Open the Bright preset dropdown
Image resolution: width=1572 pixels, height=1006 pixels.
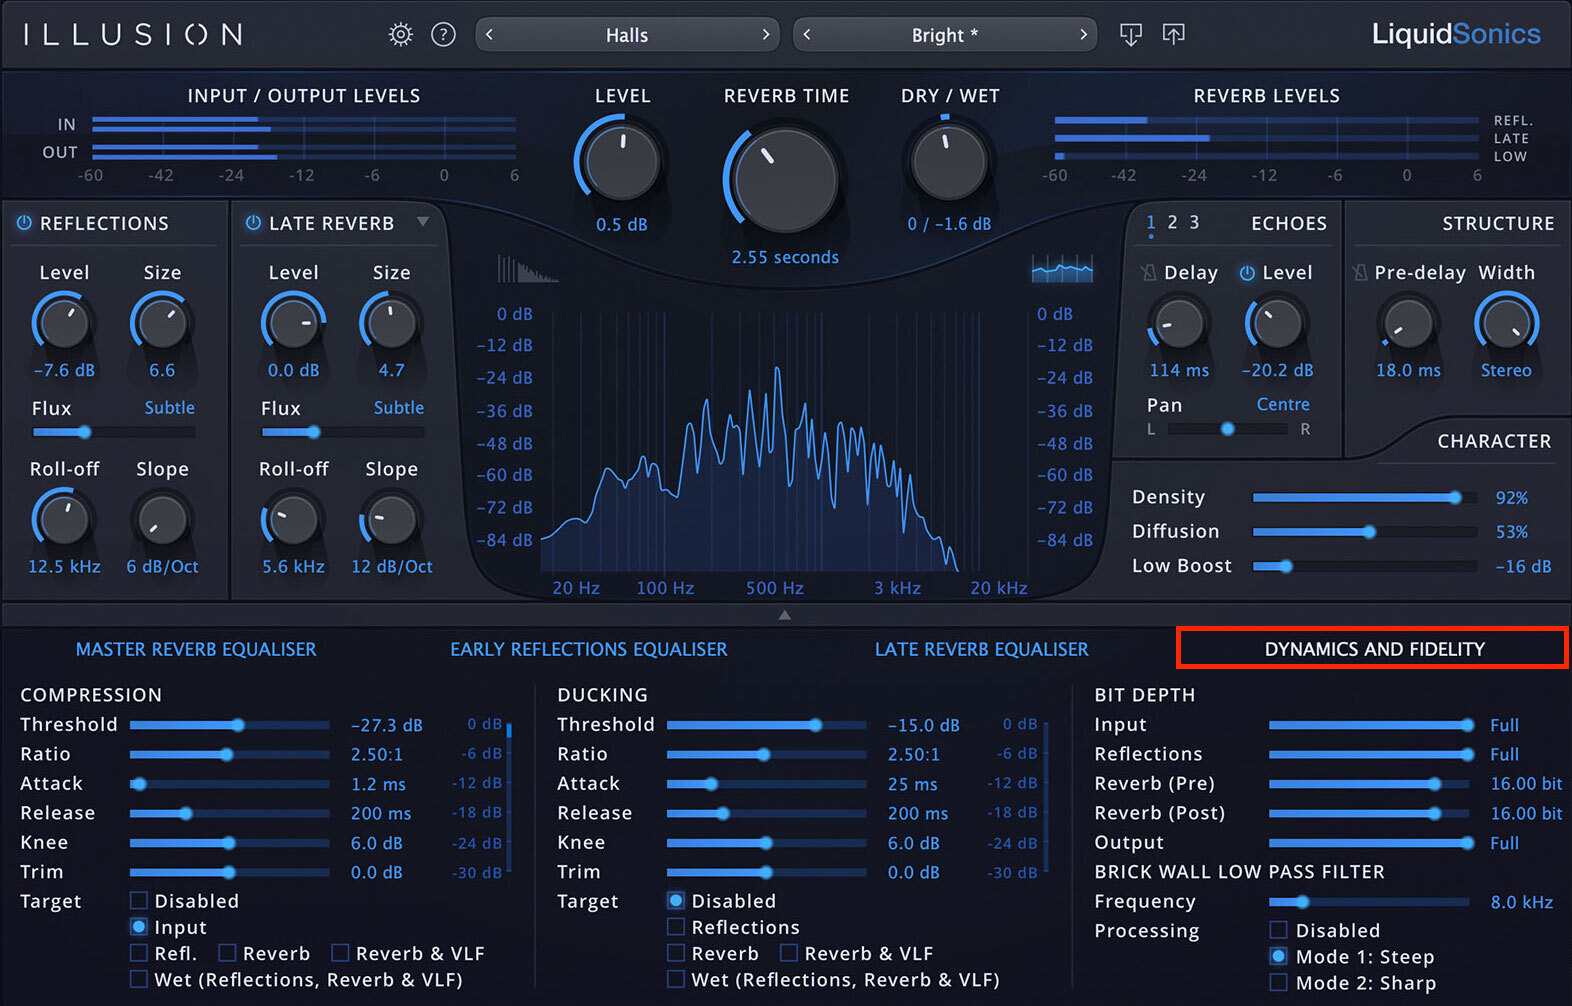944,35
